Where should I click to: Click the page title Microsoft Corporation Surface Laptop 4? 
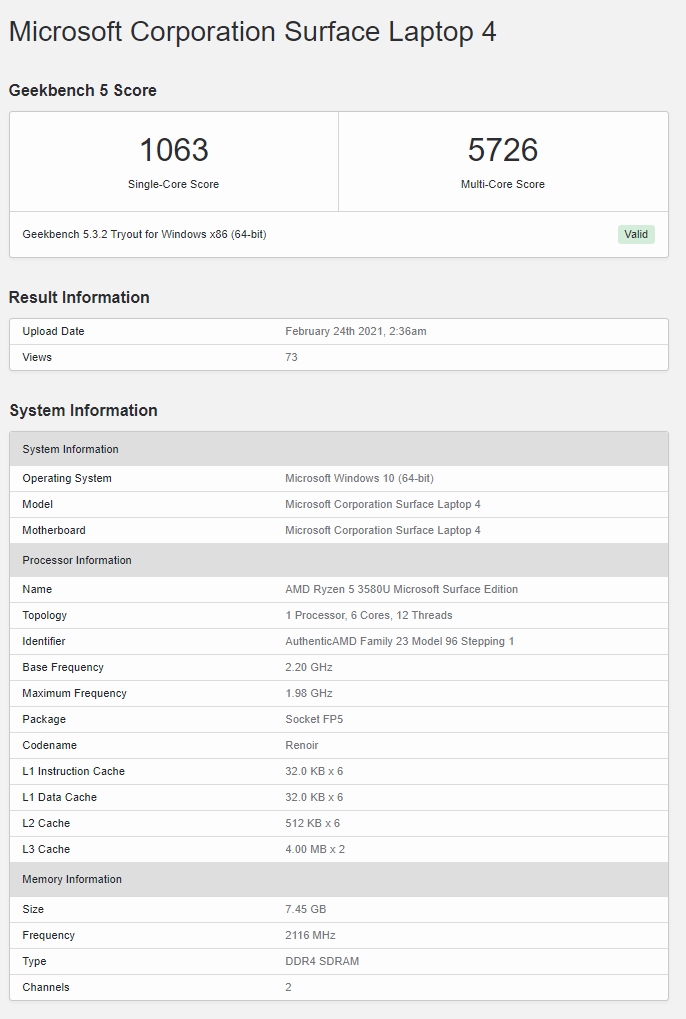pyautogui.click(x=253, y=32)
